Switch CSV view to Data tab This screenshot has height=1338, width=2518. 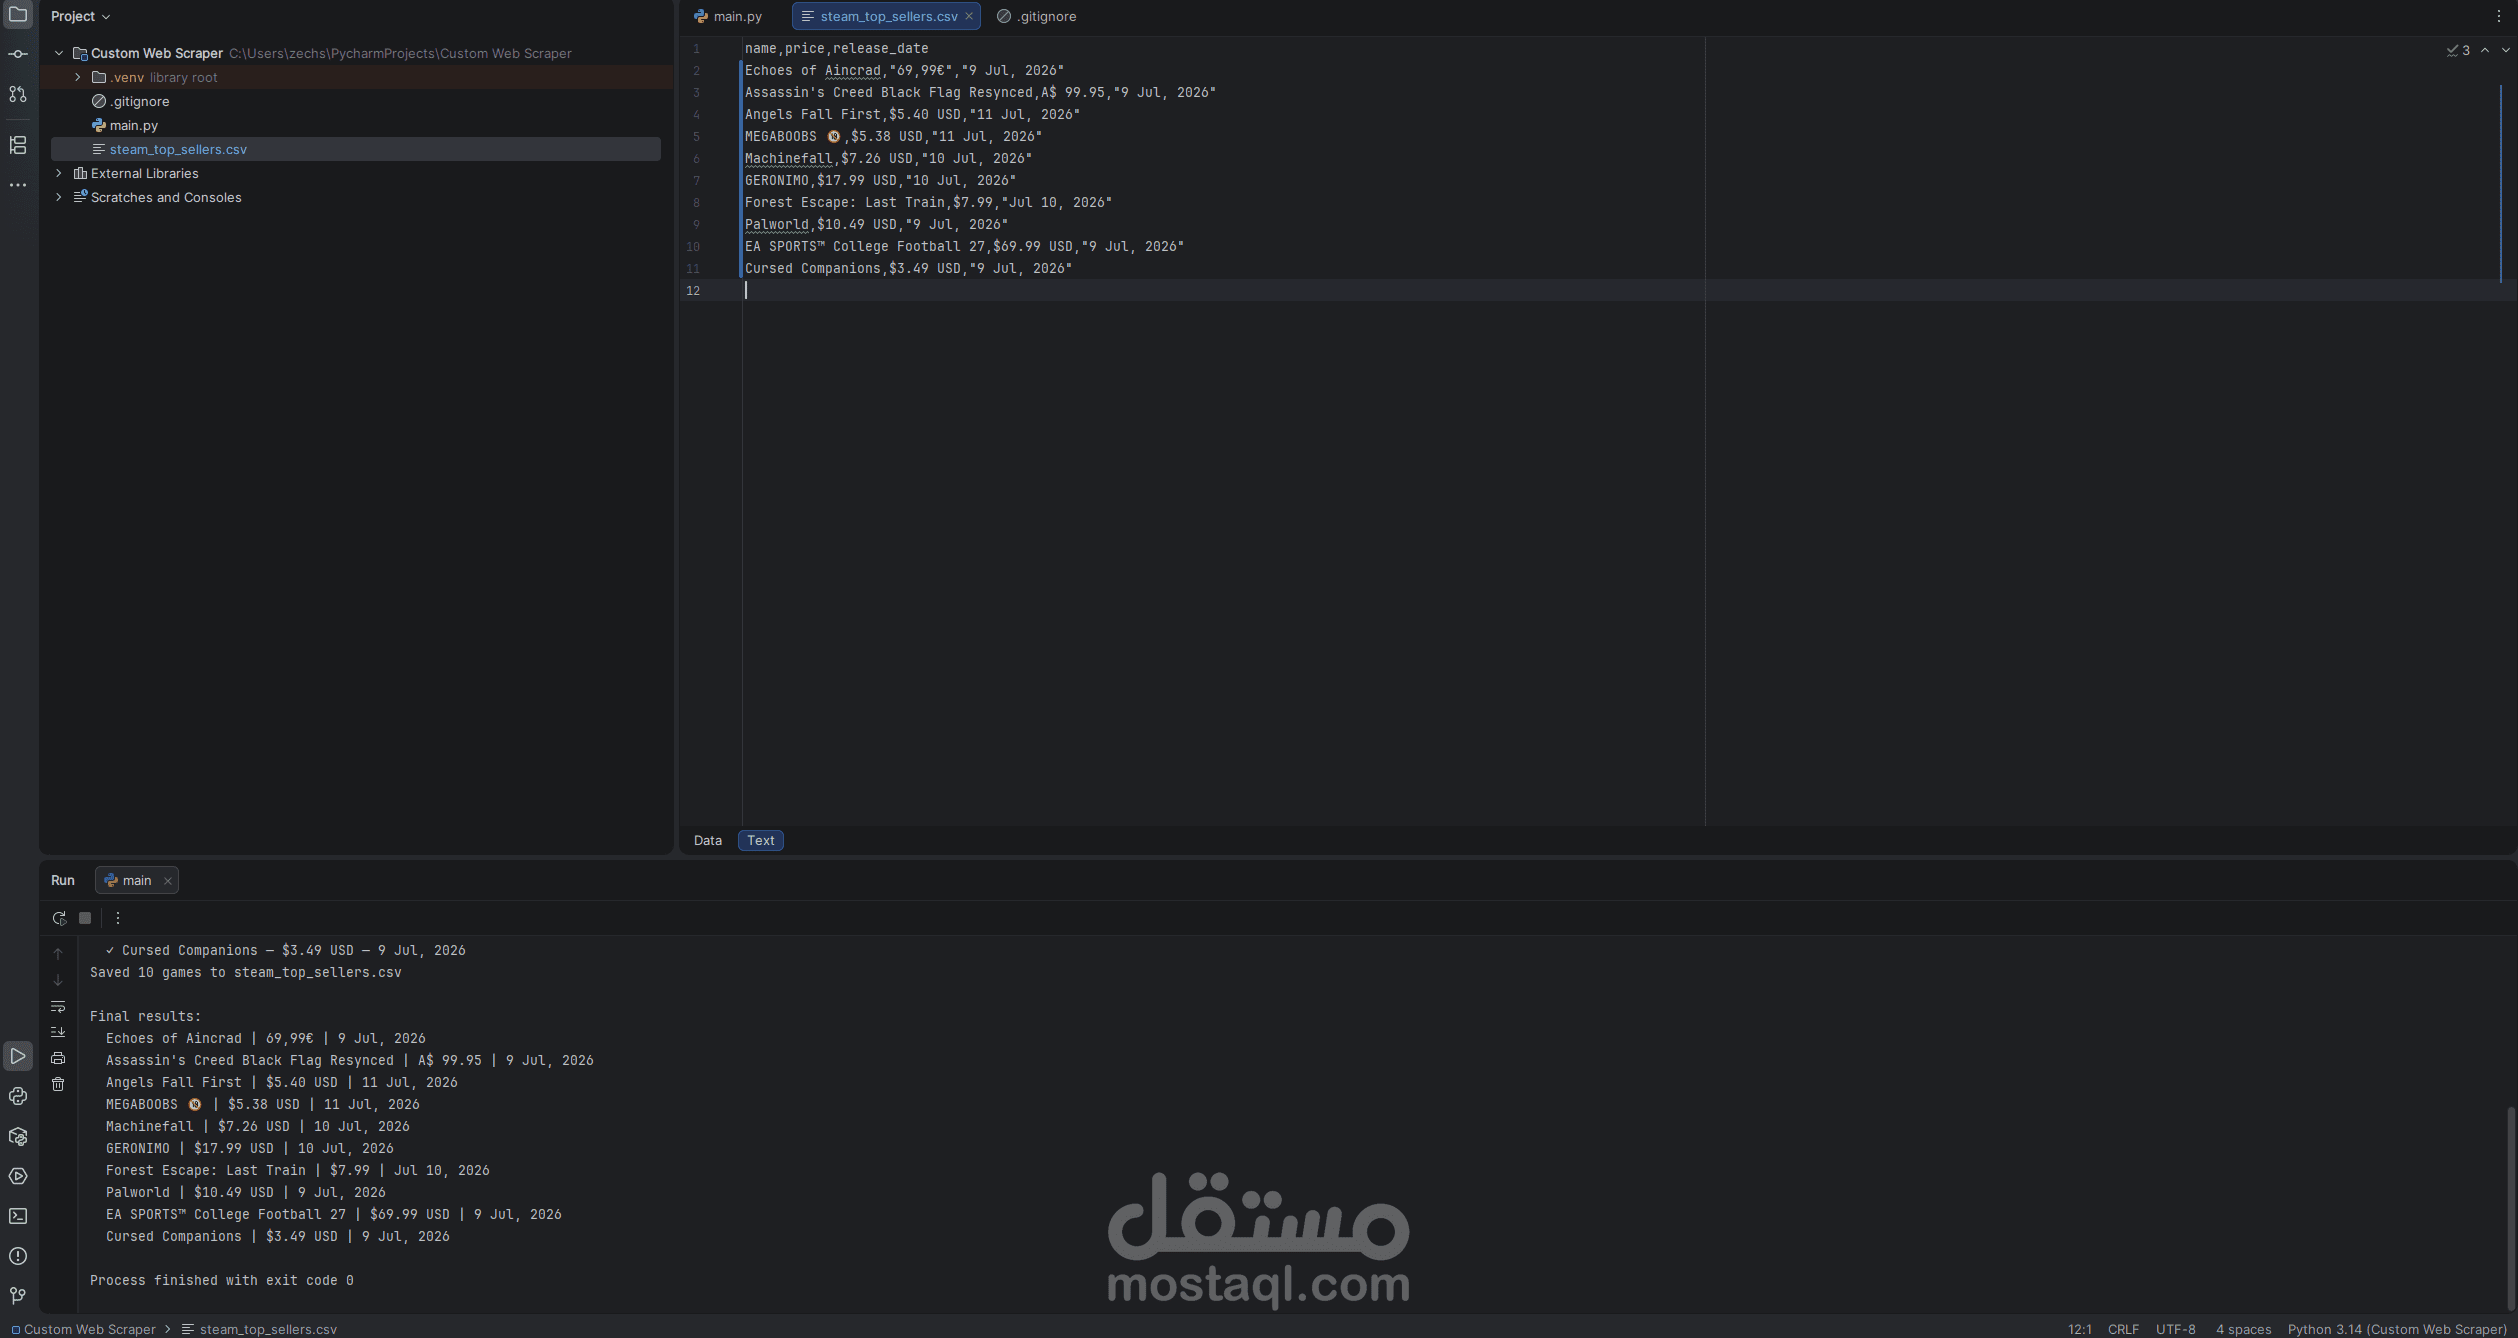708,840
